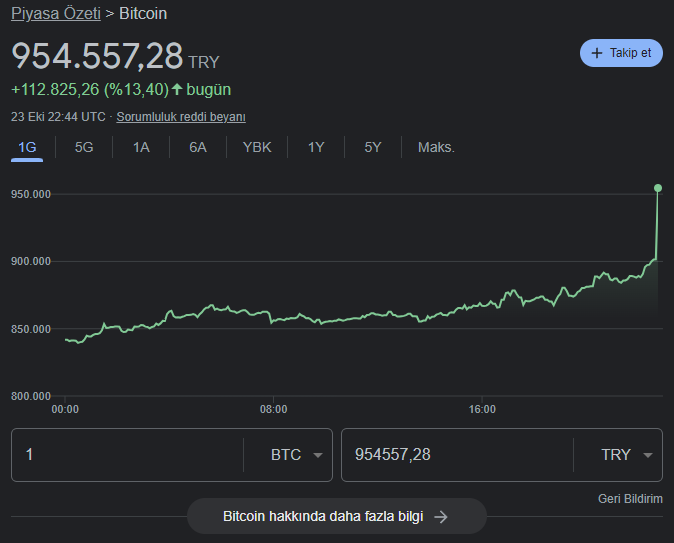Show the YBK year-to-date range
The height and width of the screenshot is (543, 674).
click(x=257, y=147)
